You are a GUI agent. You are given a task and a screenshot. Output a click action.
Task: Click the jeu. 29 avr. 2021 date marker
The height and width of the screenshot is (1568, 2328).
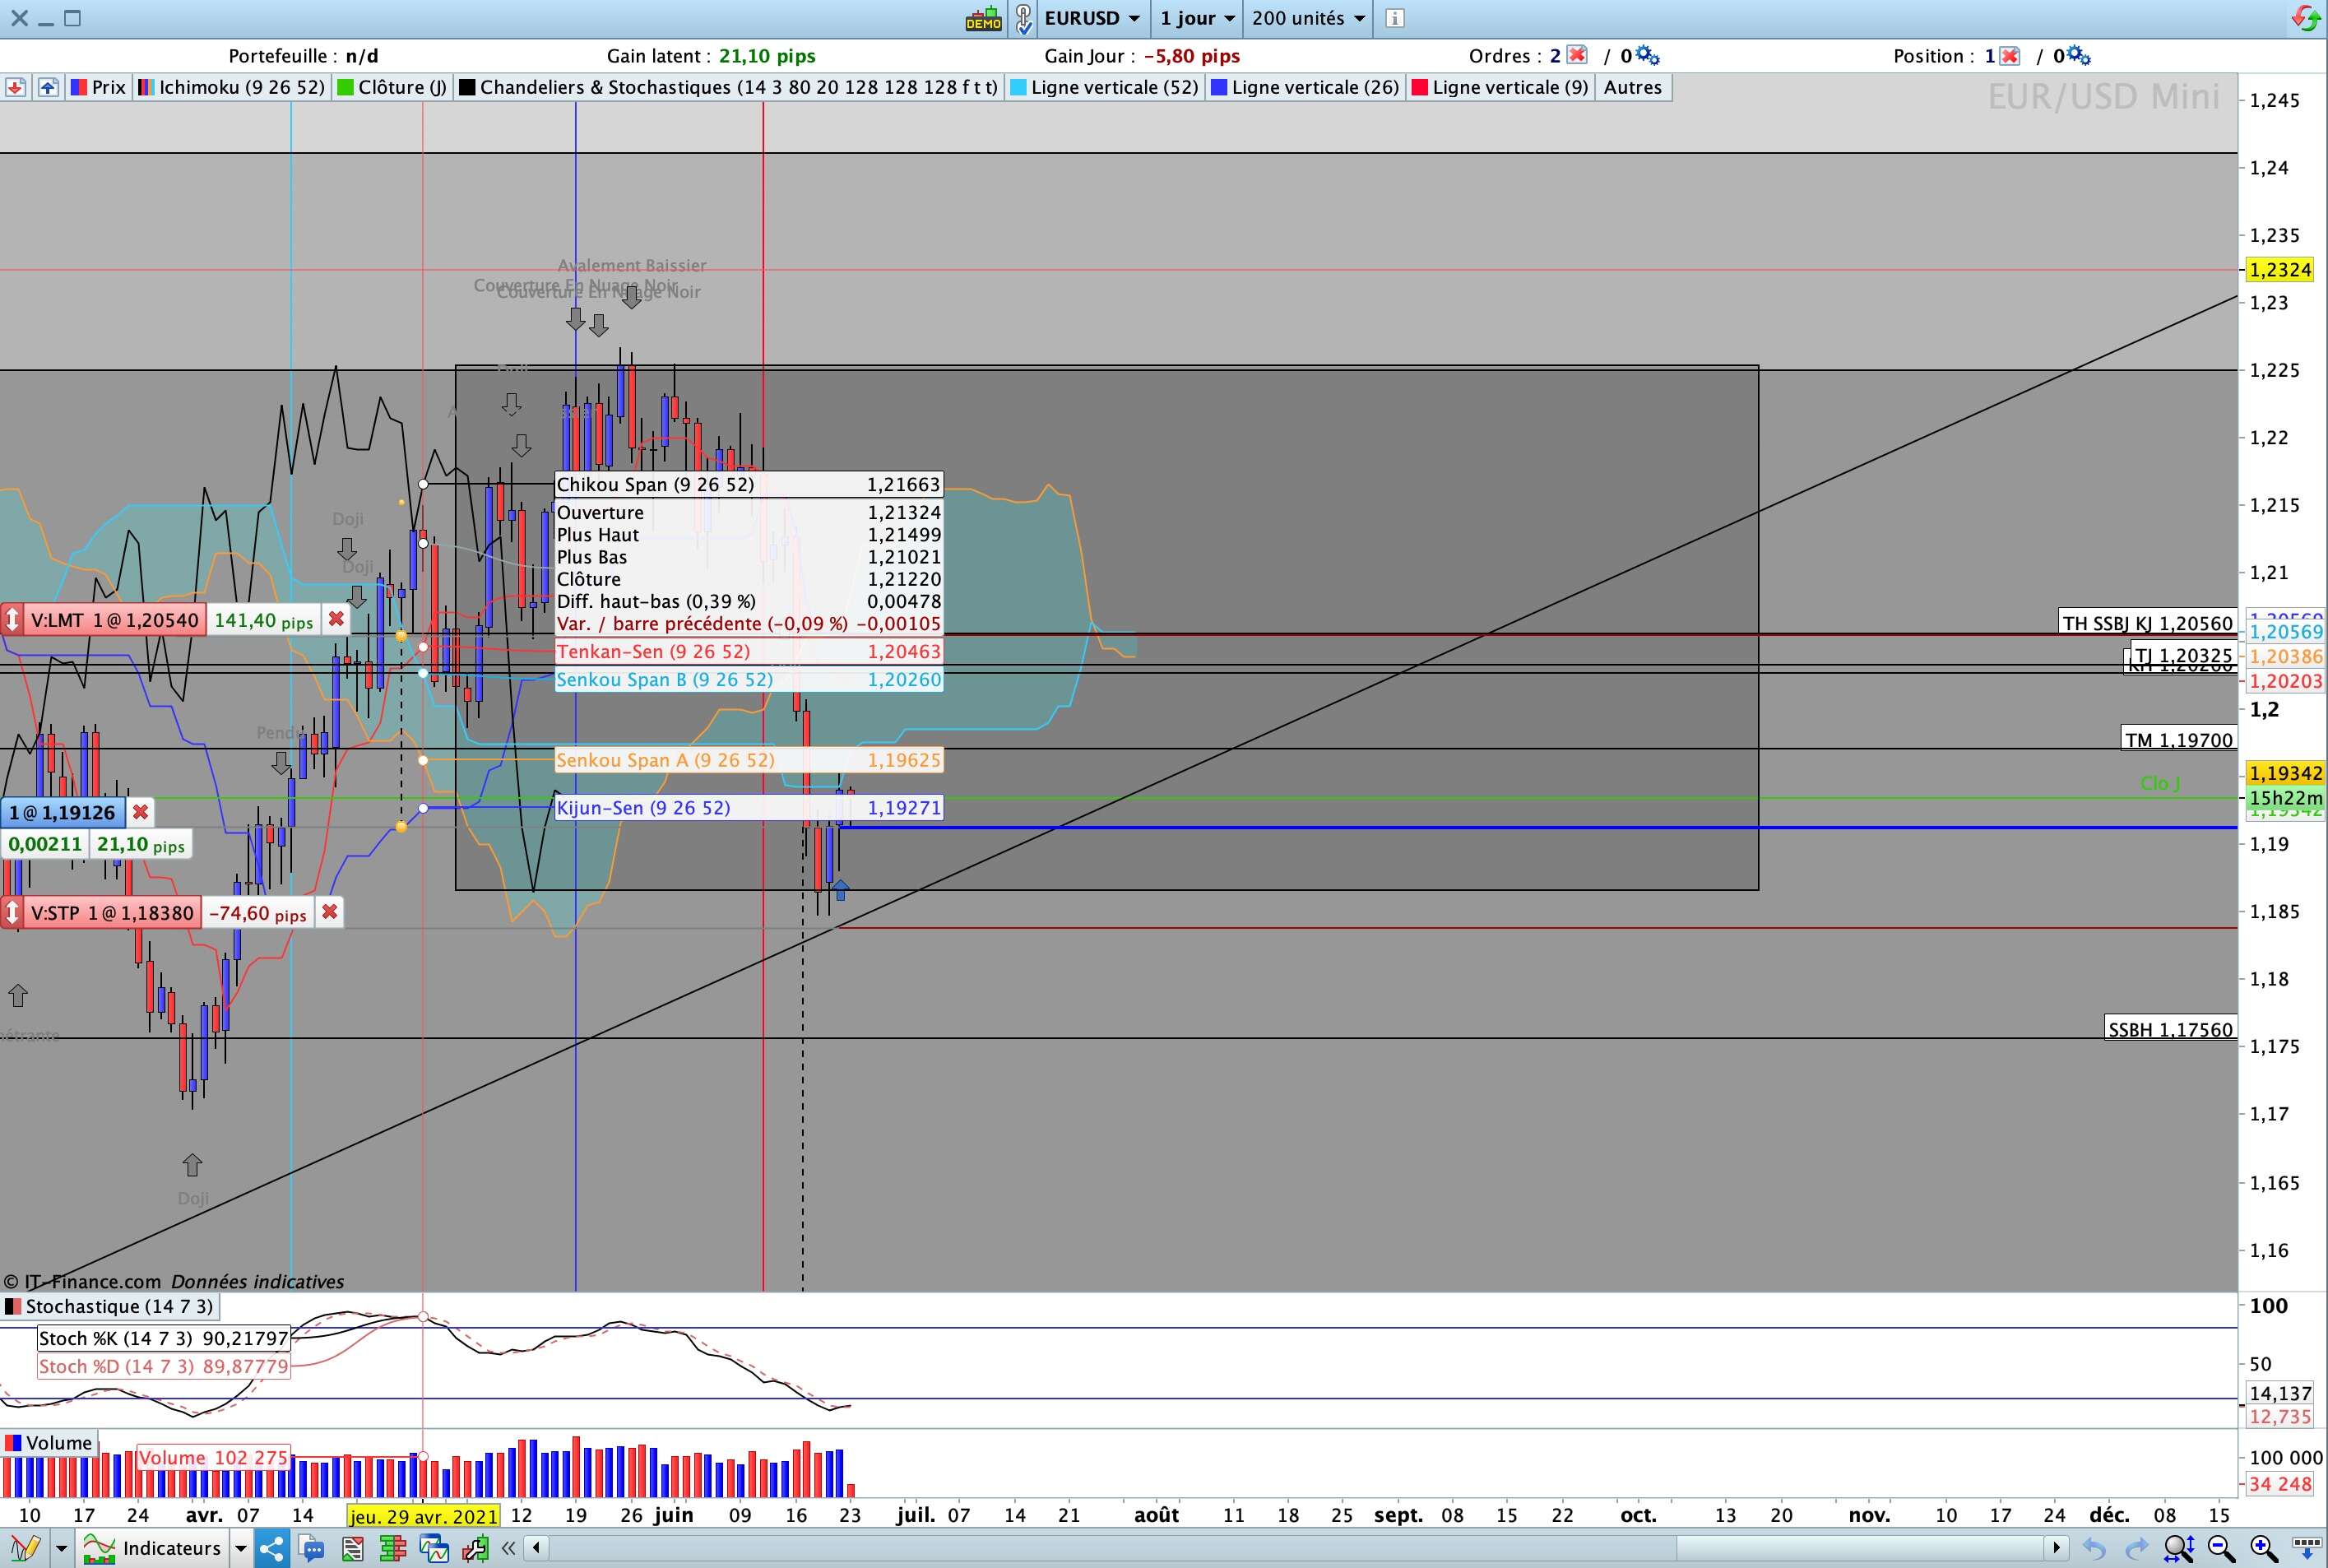coord(423,1516)
